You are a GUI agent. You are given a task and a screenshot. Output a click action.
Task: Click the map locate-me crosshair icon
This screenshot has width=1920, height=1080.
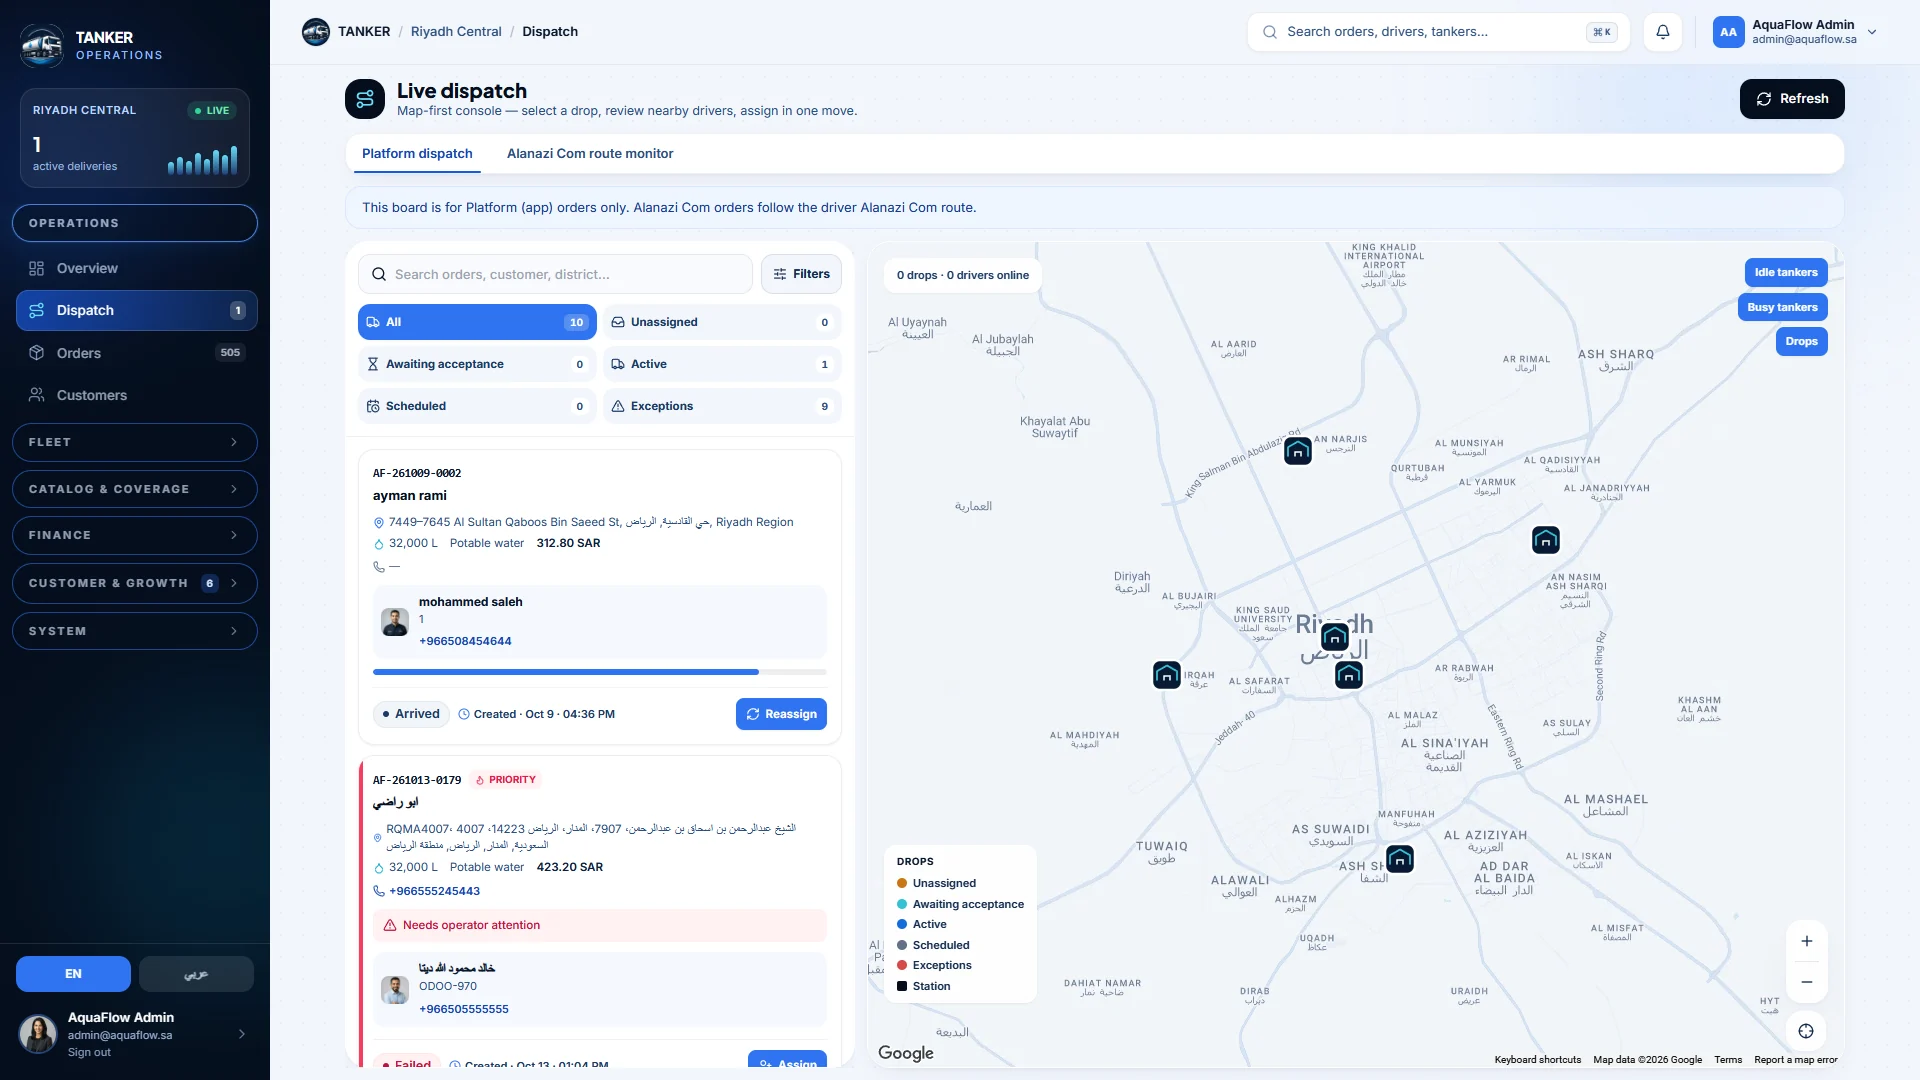(x=1806, y=1031)
